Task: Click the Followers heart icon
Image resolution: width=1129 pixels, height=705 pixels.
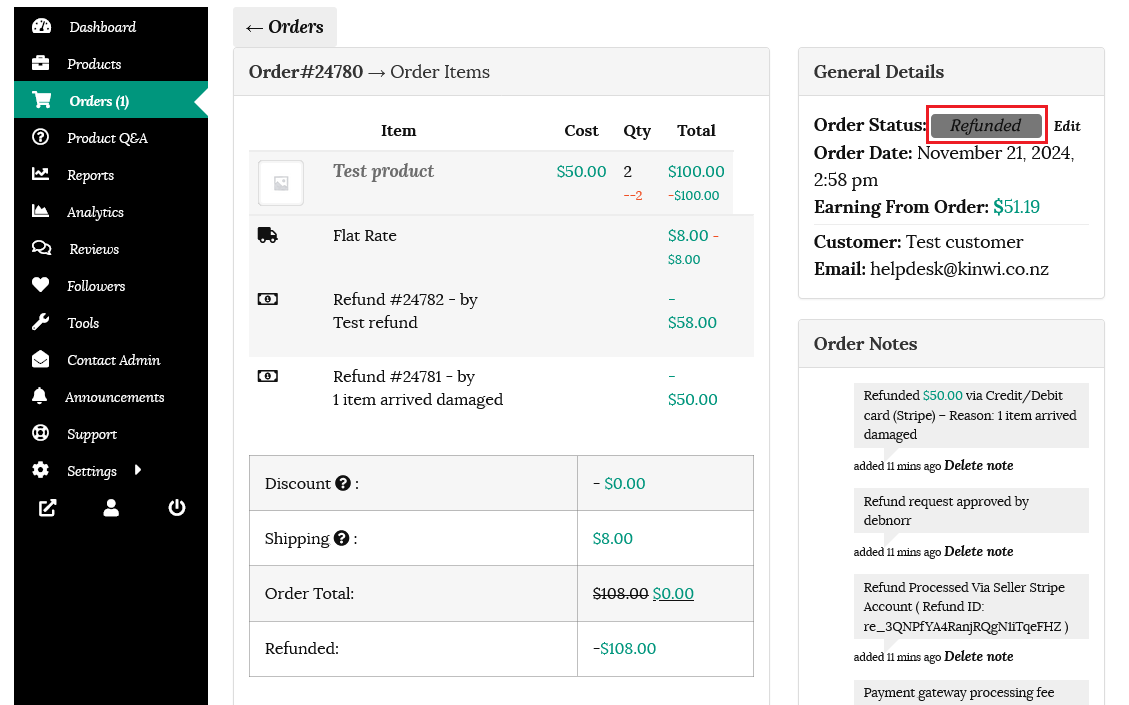Action: (41, 286)
